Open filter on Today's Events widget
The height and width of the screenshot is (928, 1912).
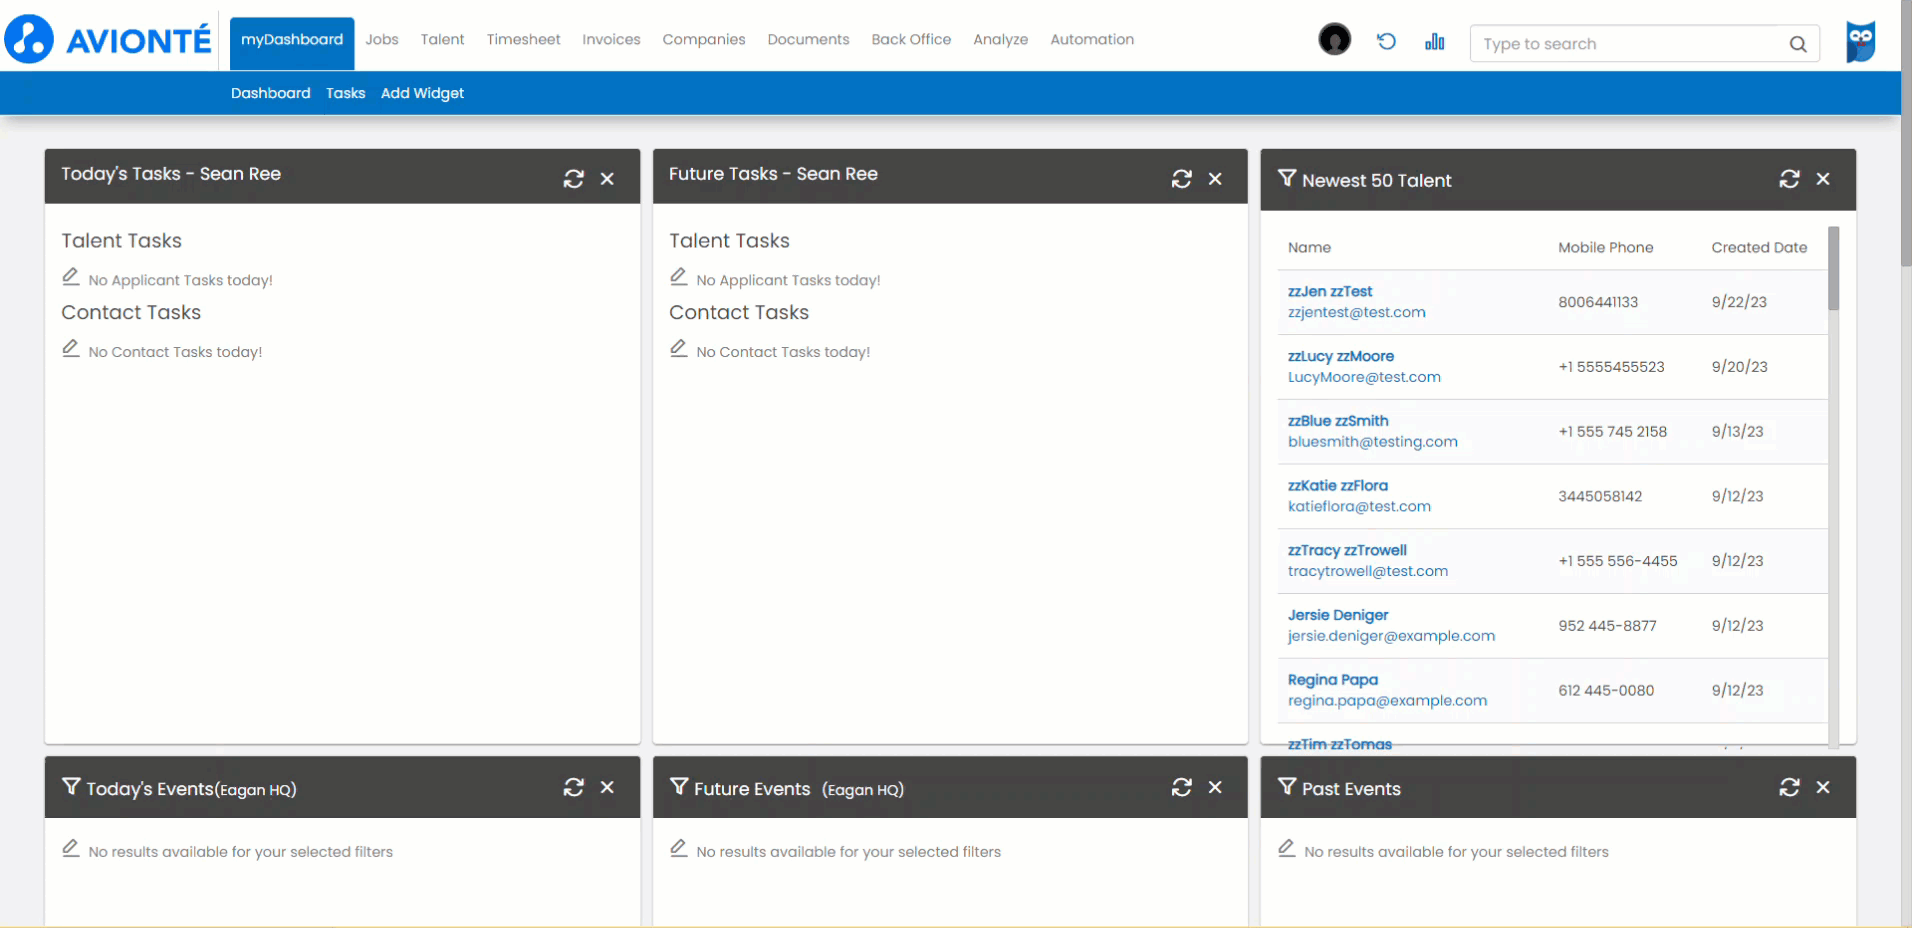point(71,787)
